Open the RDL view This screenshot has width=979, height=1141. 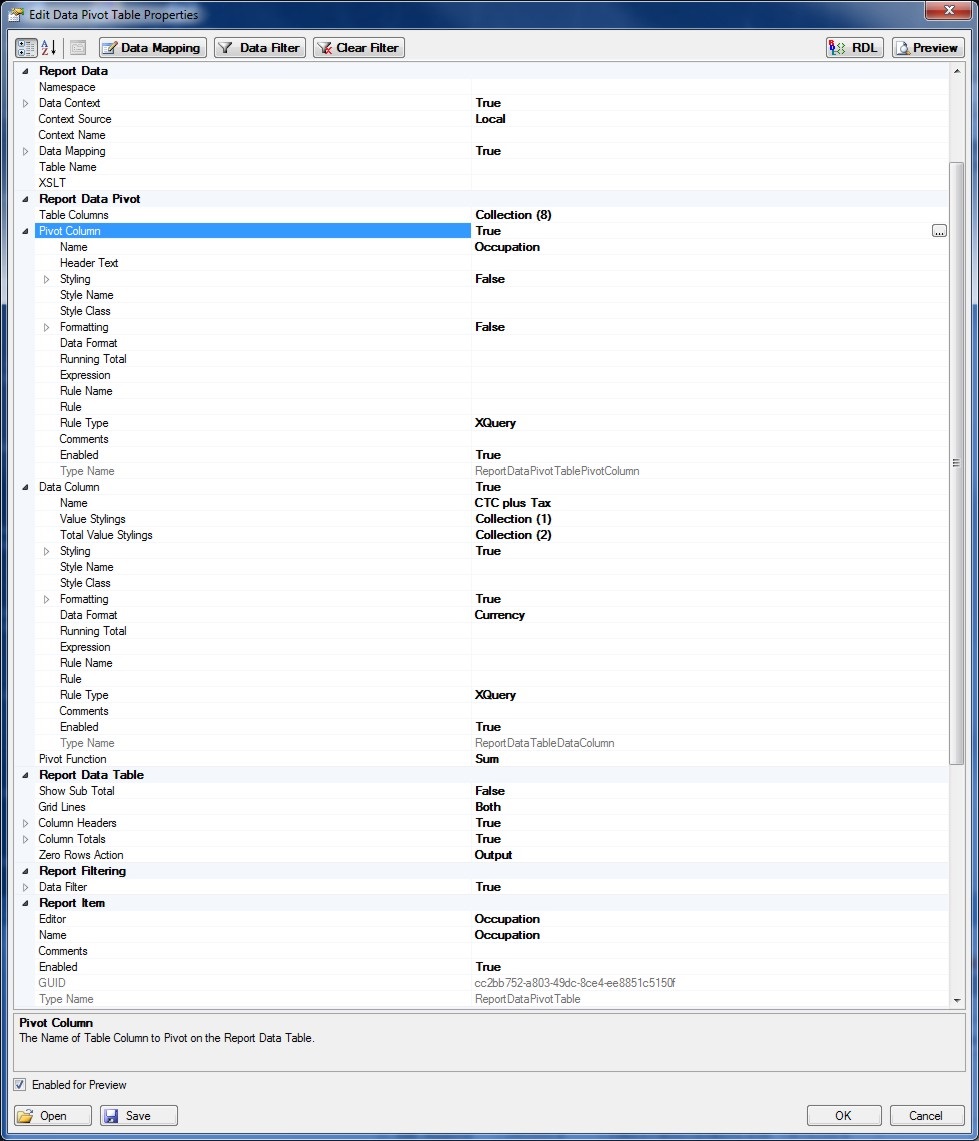[855, 48]
